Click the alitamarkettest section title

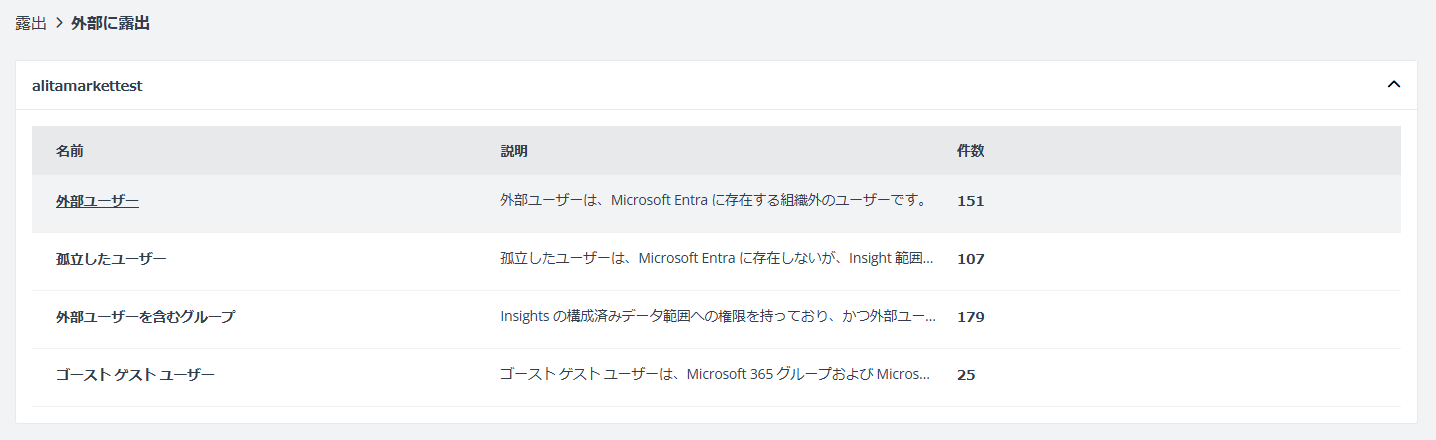[87, 86]
